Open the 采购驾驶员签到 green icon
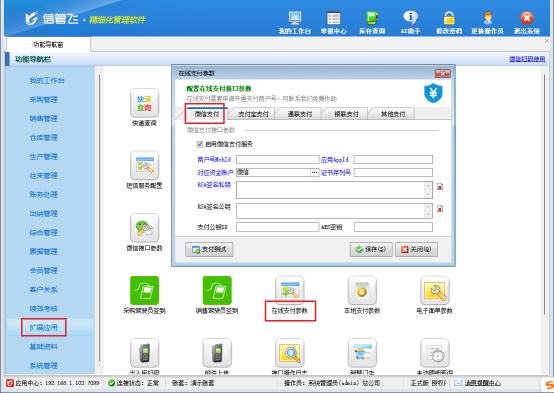Image resolution: width=554 pixels, height=393 pixels. point(144,291)
